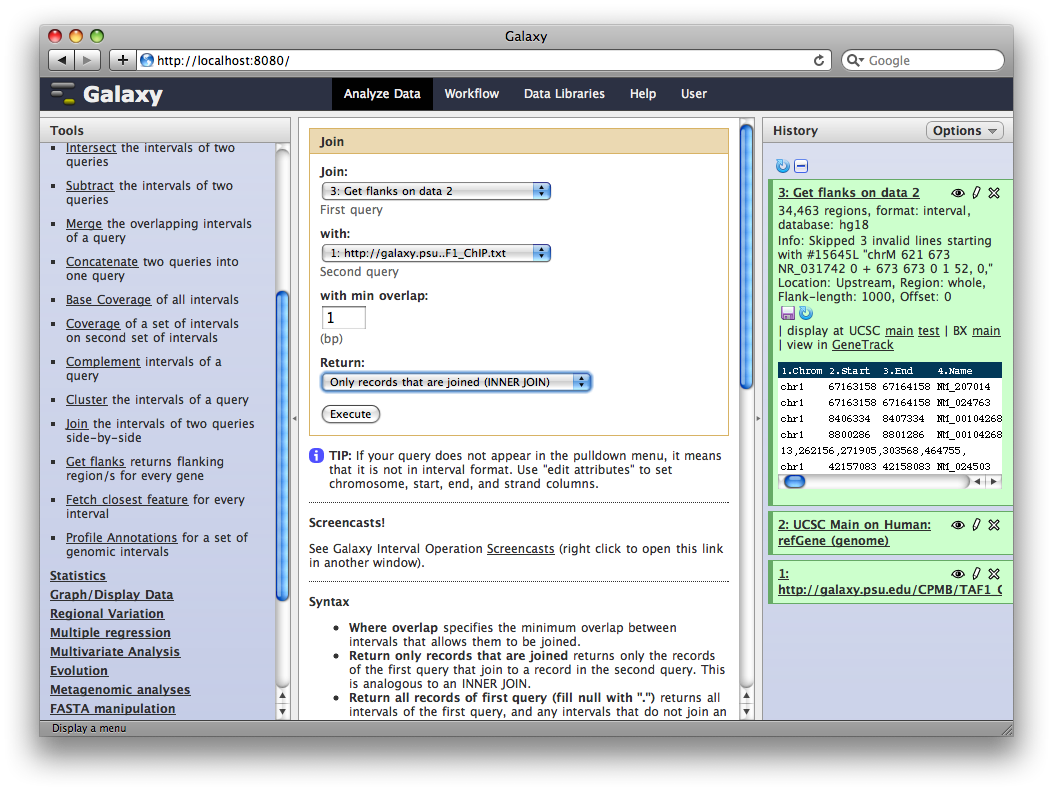
Task: Delete the Get flanks on data 2 dataset
Action: (995, 193)
